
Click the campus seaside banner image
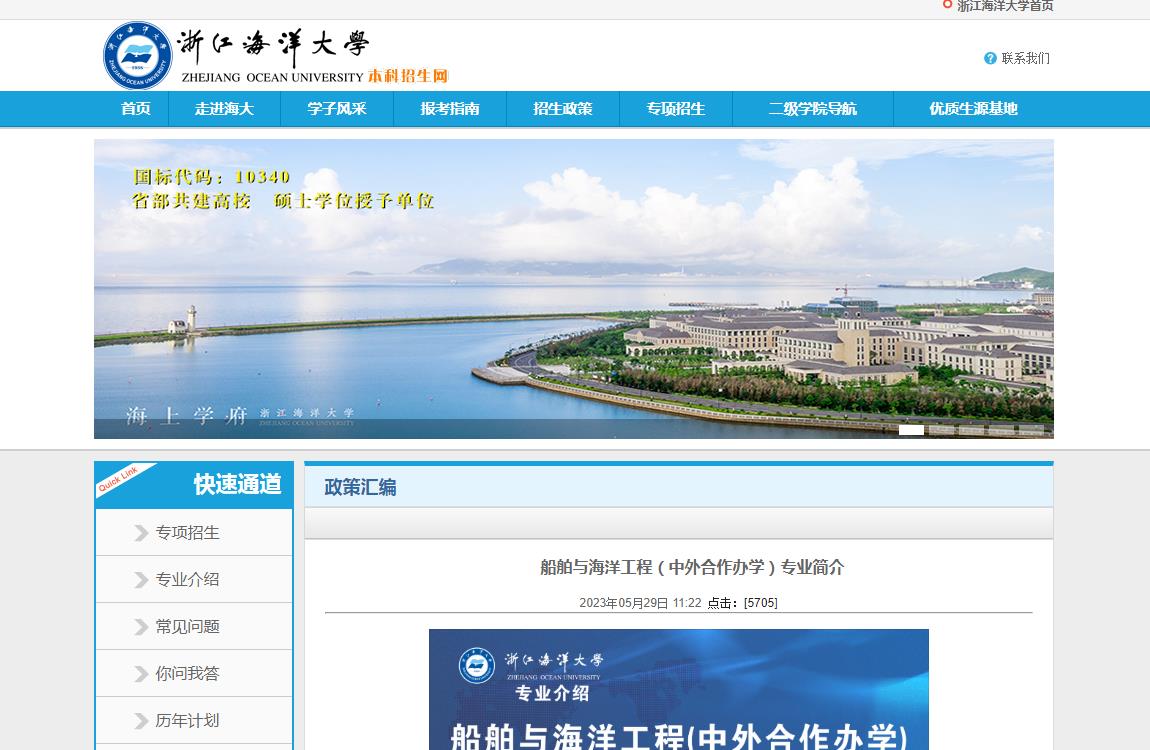click(574, 289)
